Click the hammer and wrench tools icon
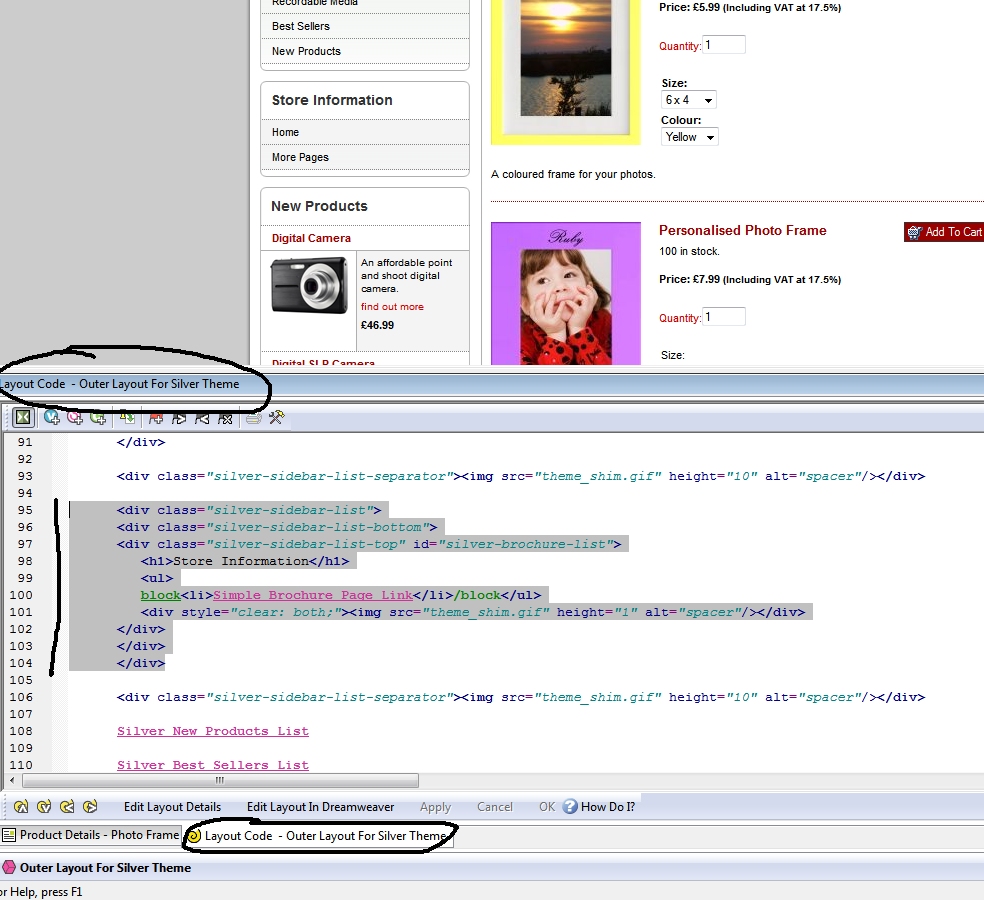Viewport: 984px width, 900px height. pos(276,418)
